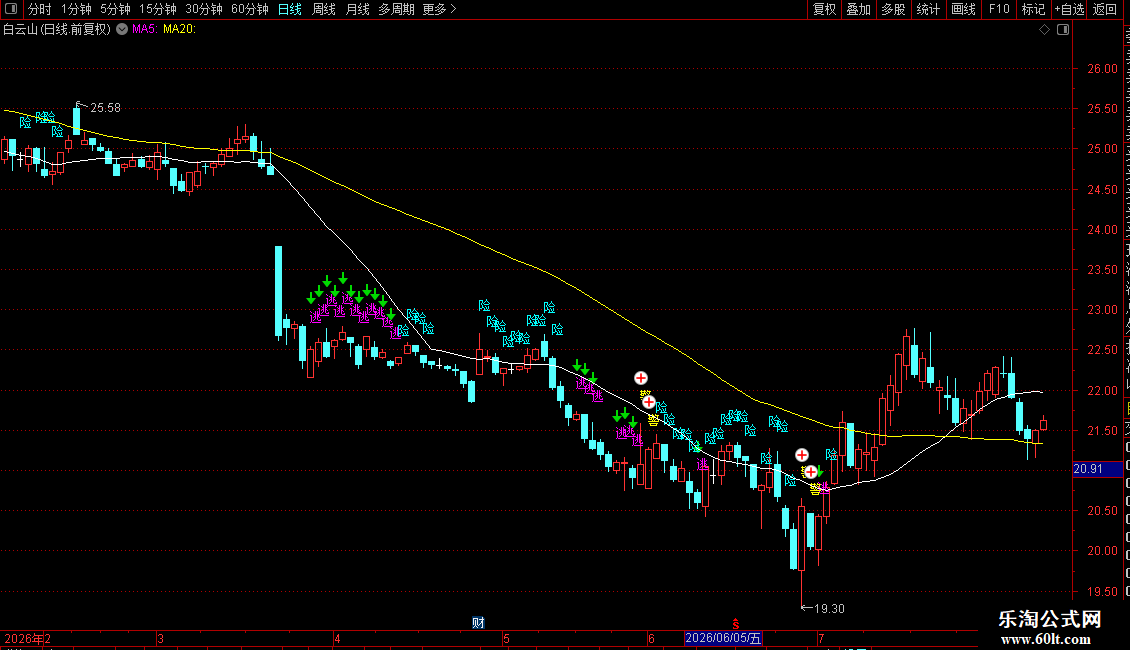Viewport: 1130px width, 650px height.
Task: Switch to 分时 view
Action: pyautogui.click(x=40, y=9)
